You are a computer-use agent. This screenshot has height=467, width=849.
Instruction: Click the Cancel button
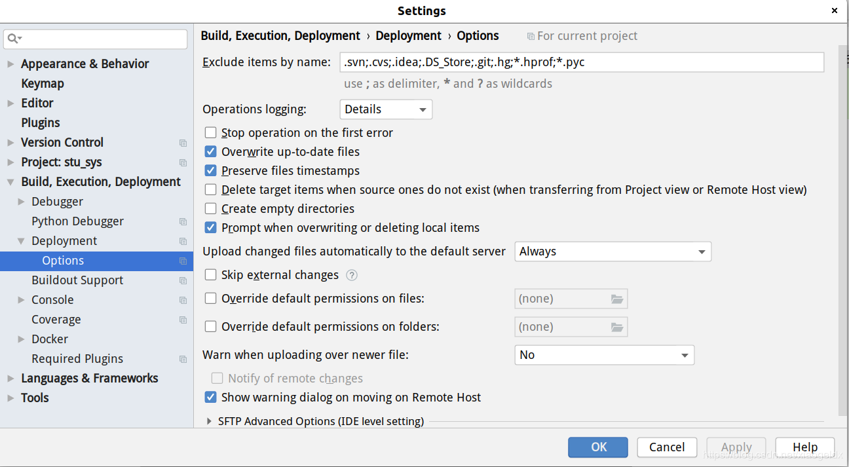[666, 447]
